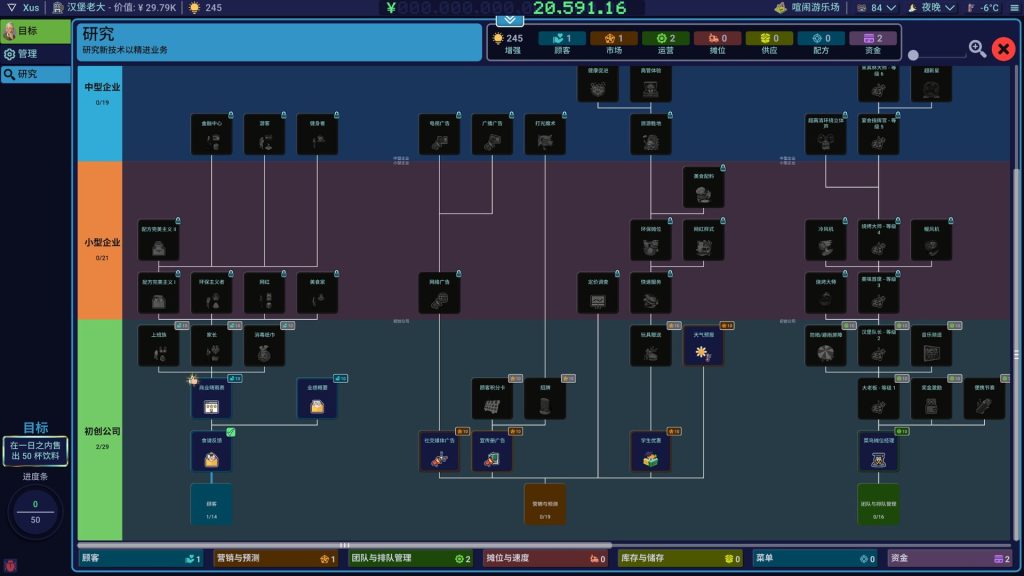This screenshot has height=576, width=1024.
Task: Select the 研究 research sidebar tab
Action: tap(36, 74)
